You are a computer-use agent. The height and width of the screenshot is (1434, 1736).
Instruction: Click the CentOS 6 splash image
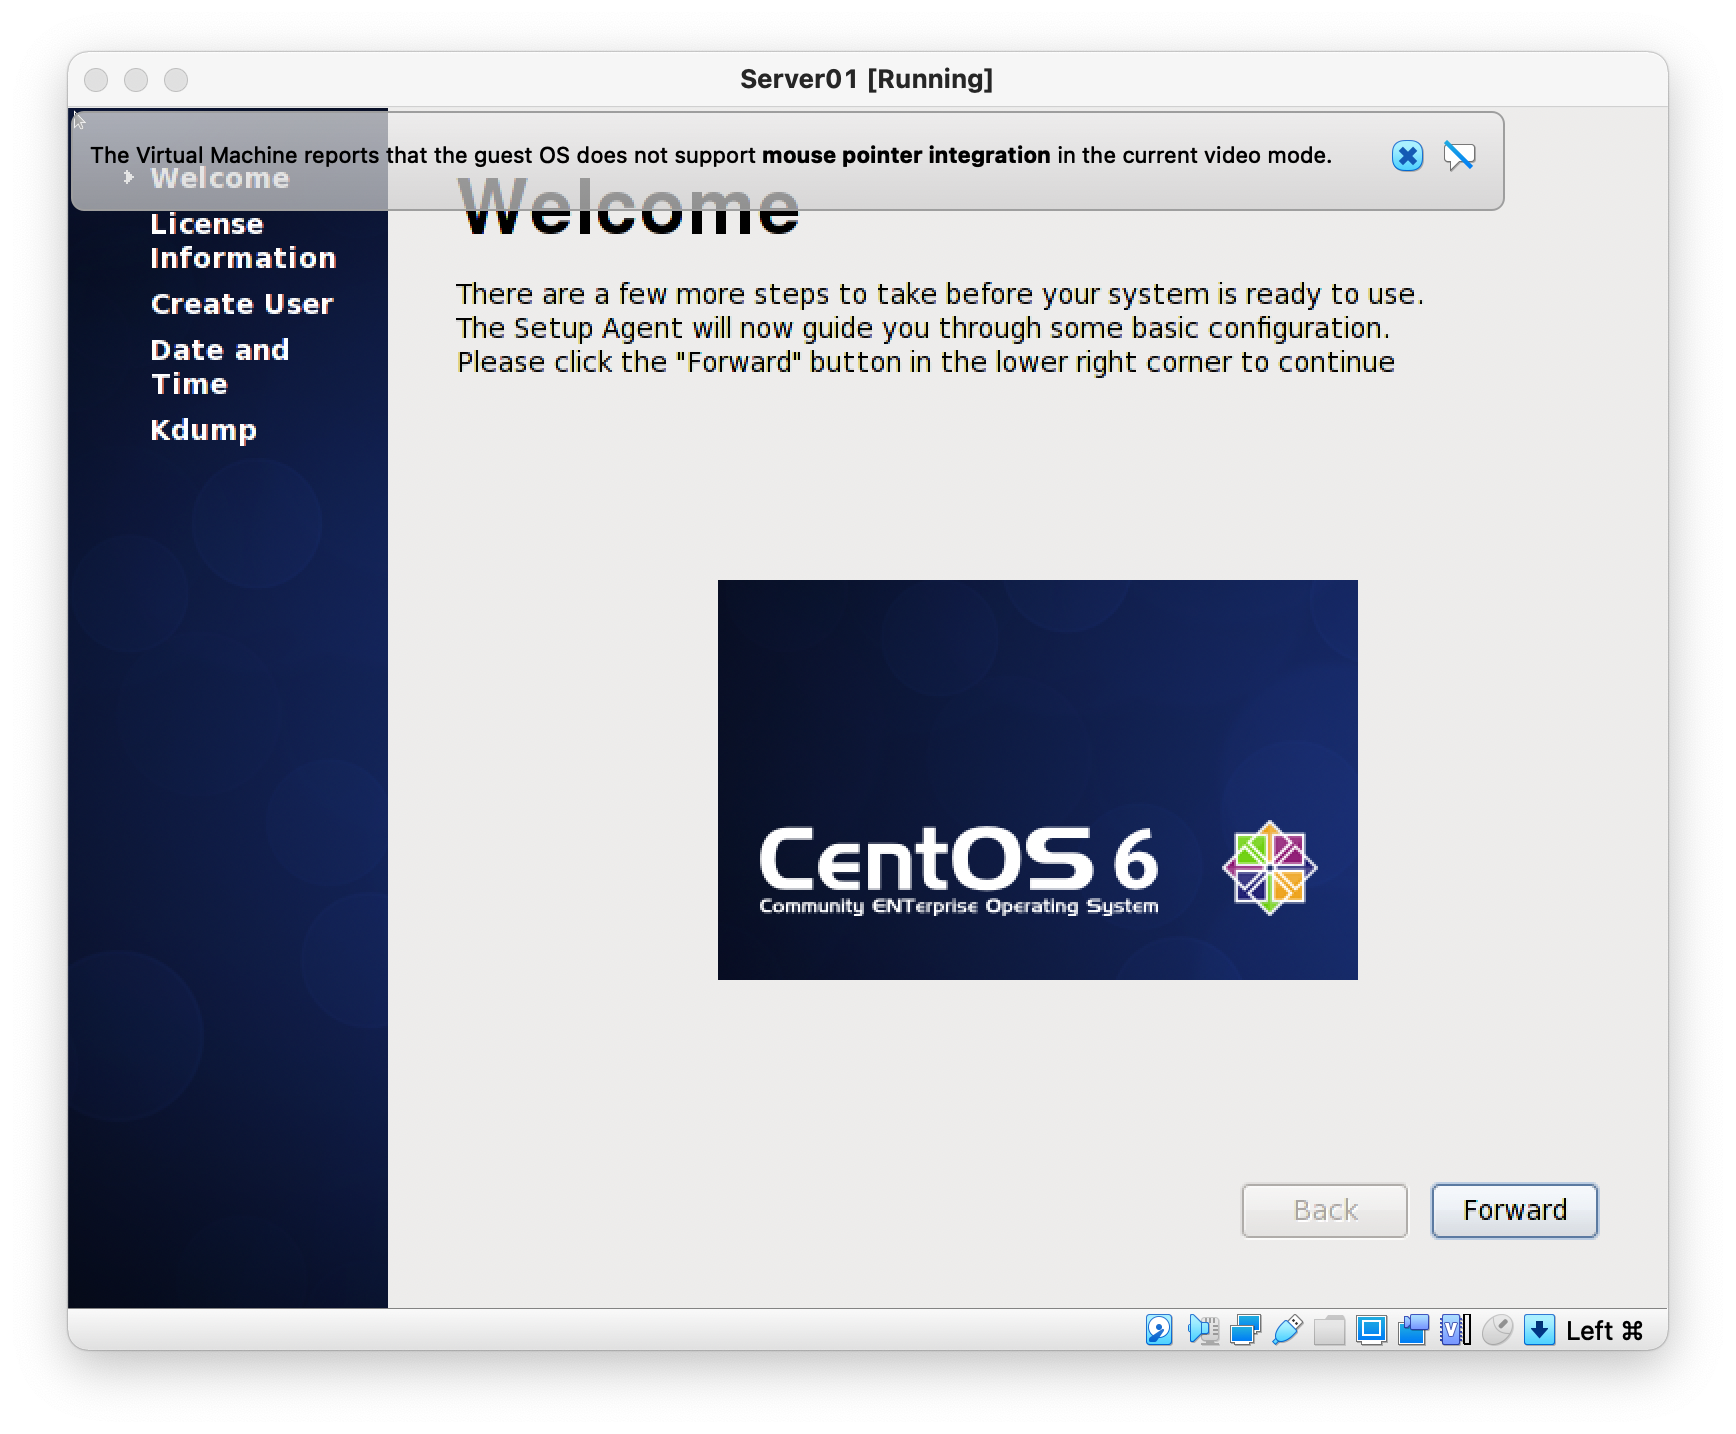click(1037, 780)
